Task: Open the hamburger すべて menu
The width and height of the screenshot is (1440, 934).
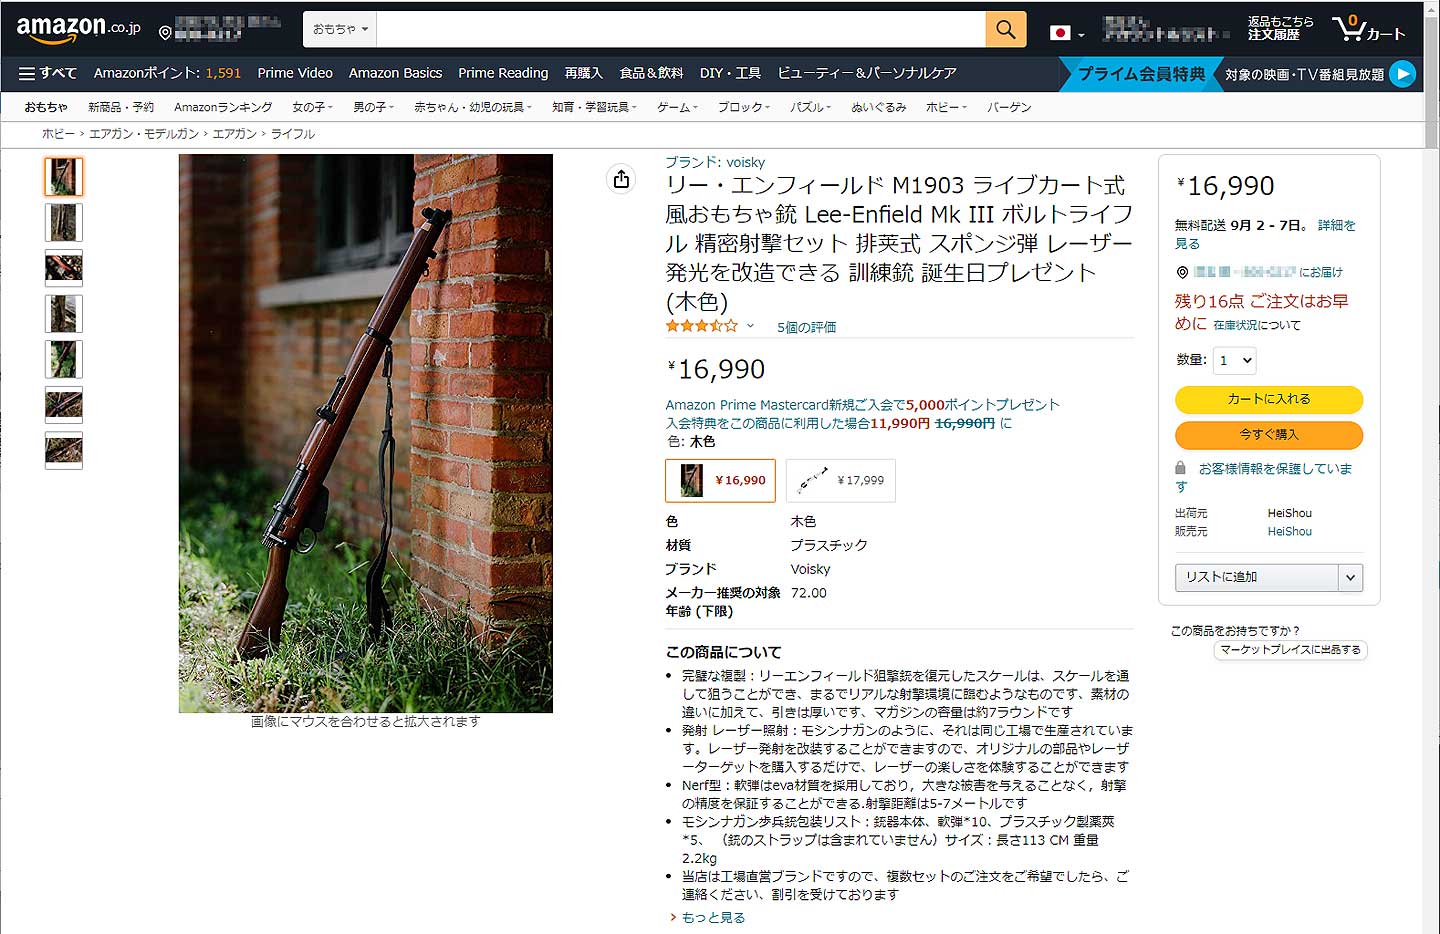Action: pyautogui.click(x=48, y=73)
